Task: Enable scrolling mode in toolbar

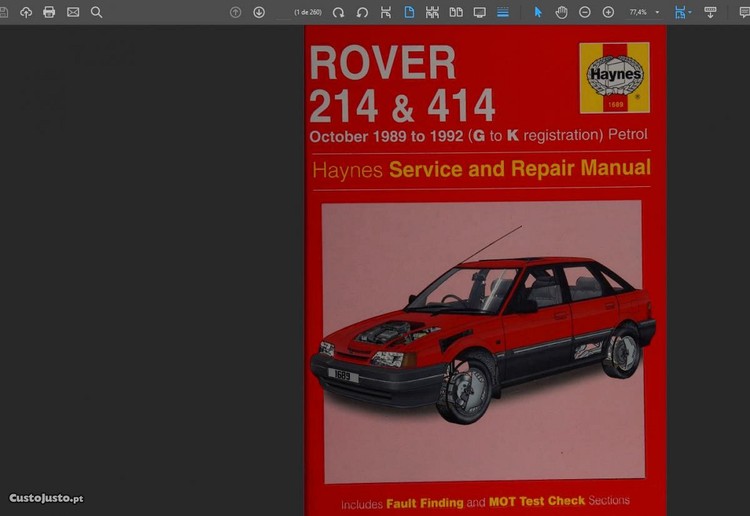Action: click(503, 12)
